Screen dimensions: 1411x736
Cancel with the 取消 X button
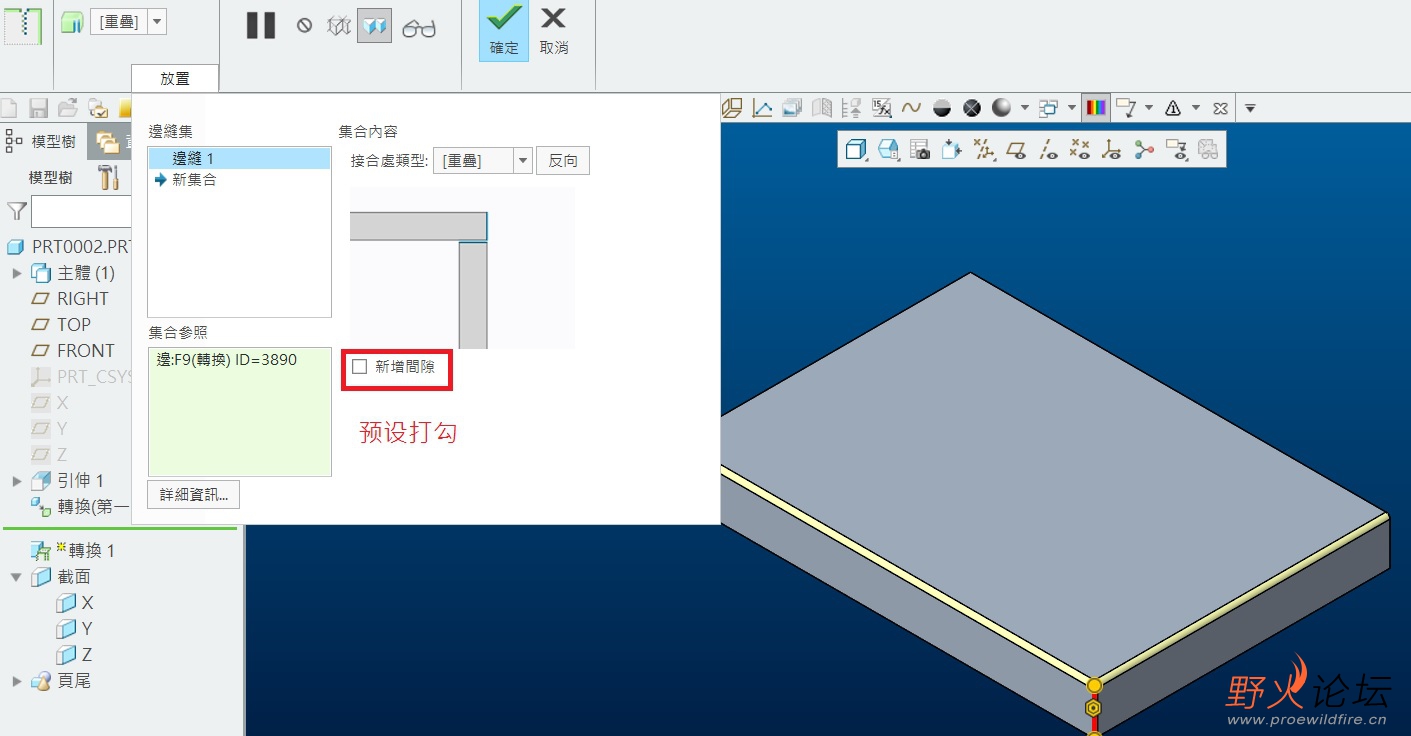tap(553, 31)
